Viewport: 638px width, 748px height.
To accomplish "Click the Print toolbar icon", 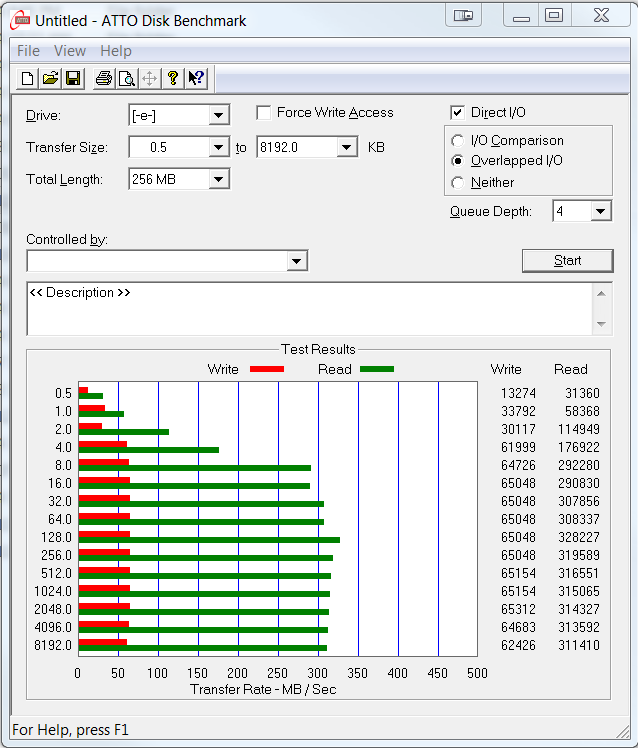I will (104, 78).
